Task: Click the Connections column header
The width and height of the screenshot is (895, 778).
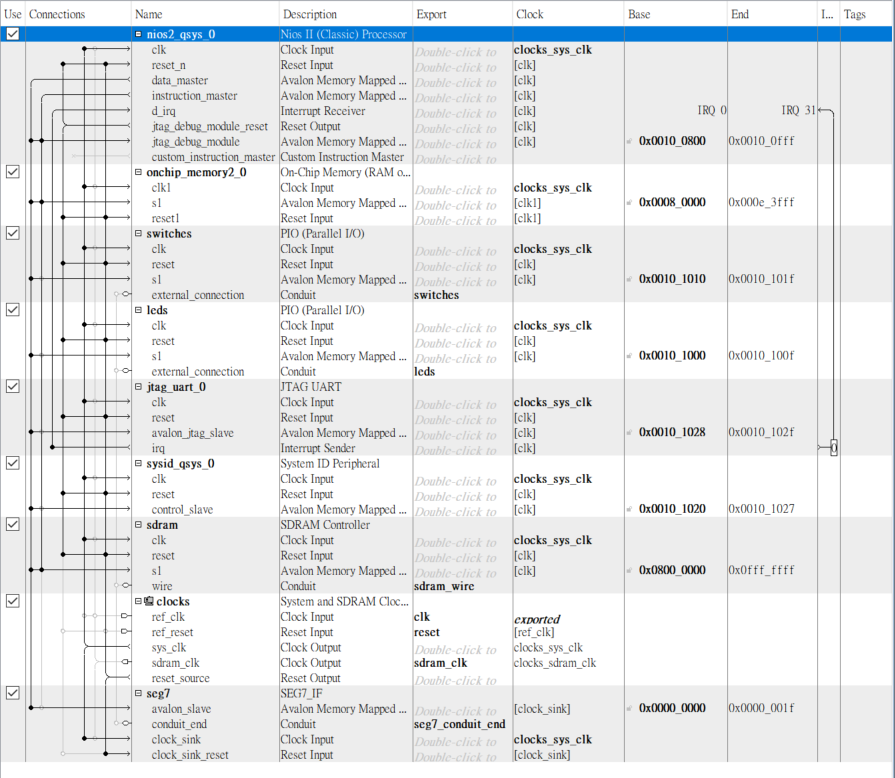Action: point(57,14)
